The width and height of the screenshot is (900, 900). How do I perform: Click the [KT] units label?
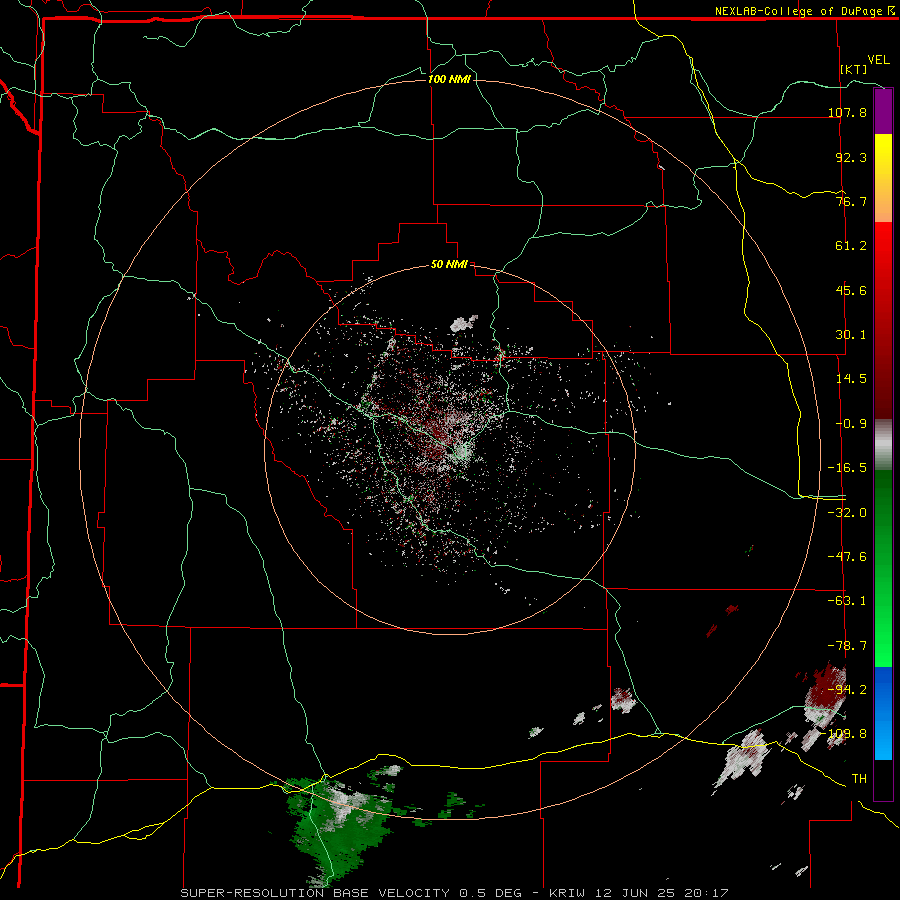click(854, 69)
